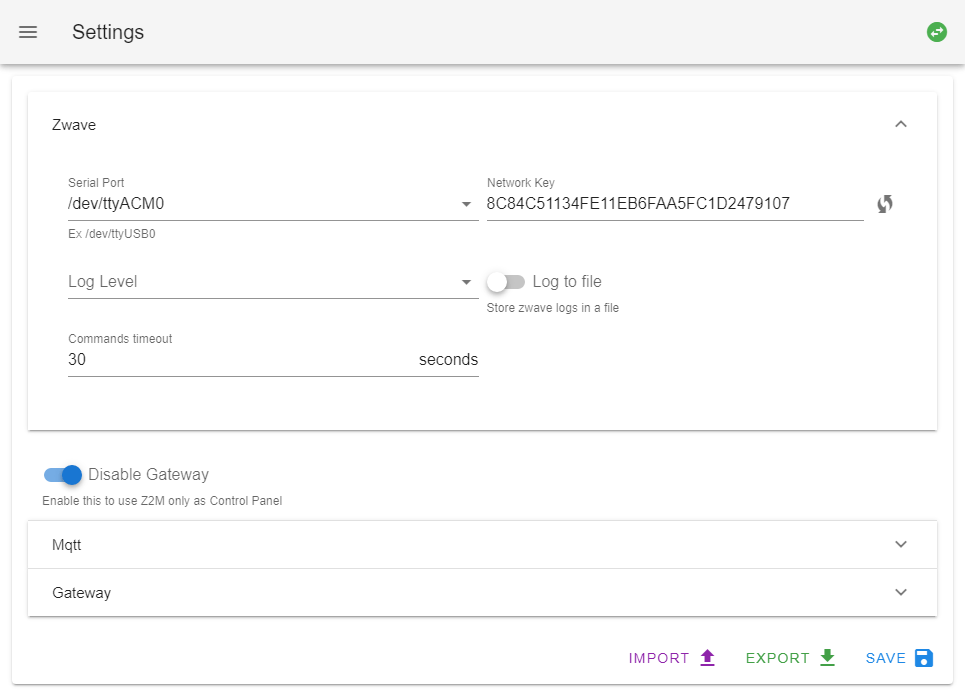Viewport: 965px width, 690px height.
Task: Open the hamburger navigation menu
Action: (x=28, y=32)
